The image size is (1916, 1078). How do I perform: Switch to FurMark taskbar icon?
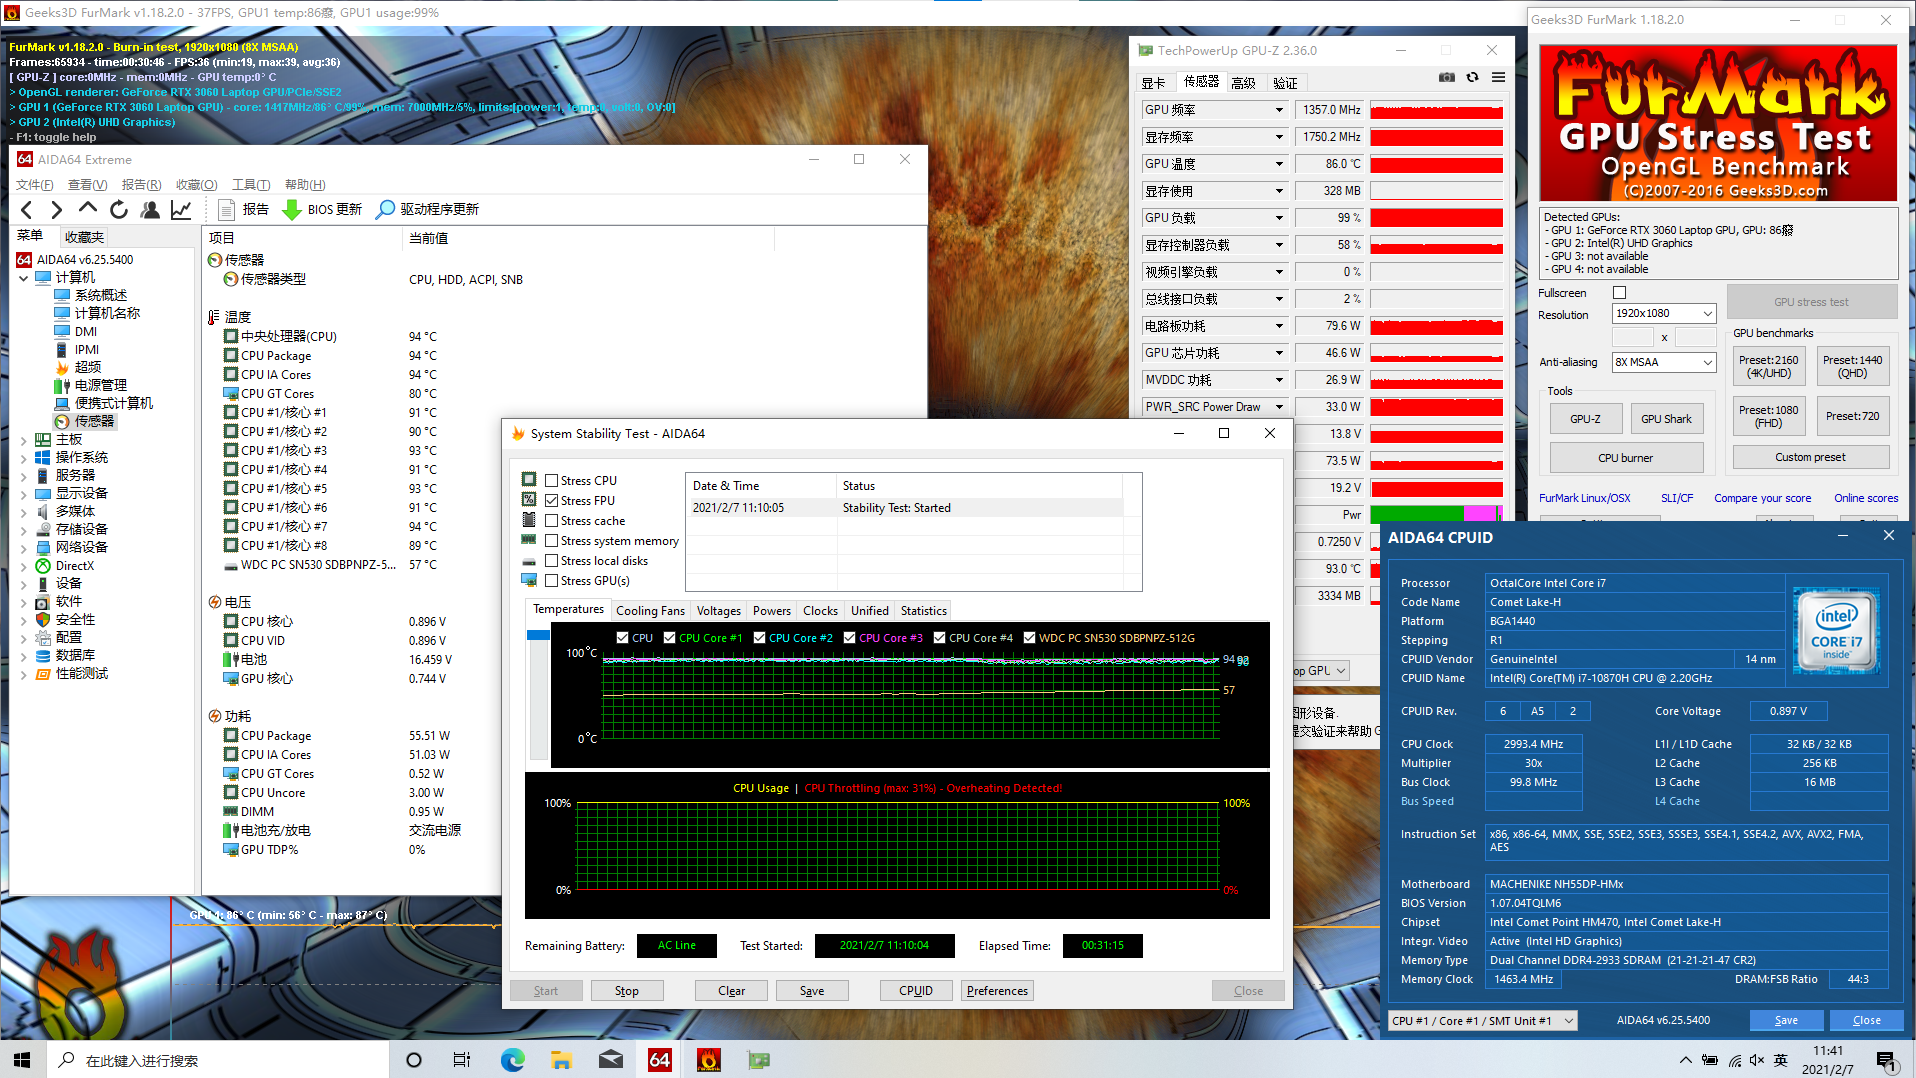tap(709, 1060)
